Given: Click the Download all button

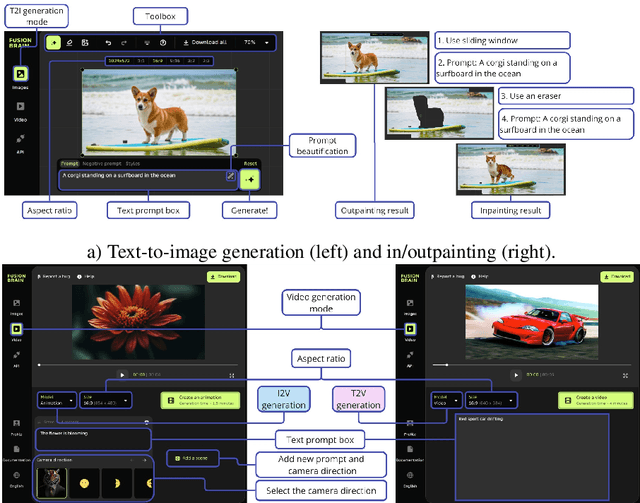Looking at the screenshot, I should click(207, 43).
